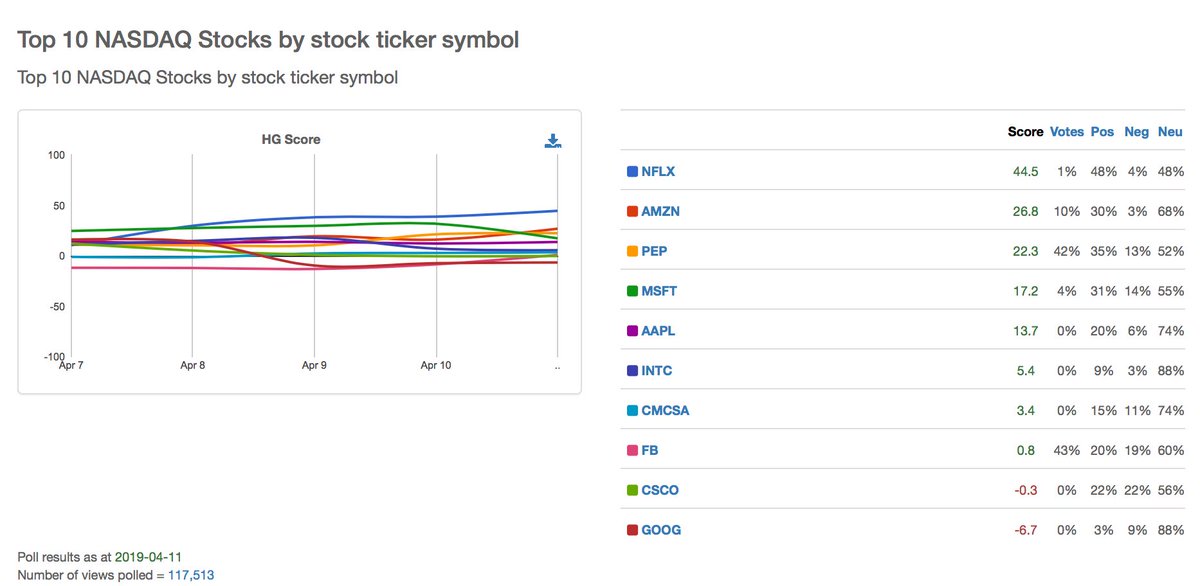Viewport: 1200px width, 586px height.
Task: Click the AAPL score value 13.7
Action: 1026,331
